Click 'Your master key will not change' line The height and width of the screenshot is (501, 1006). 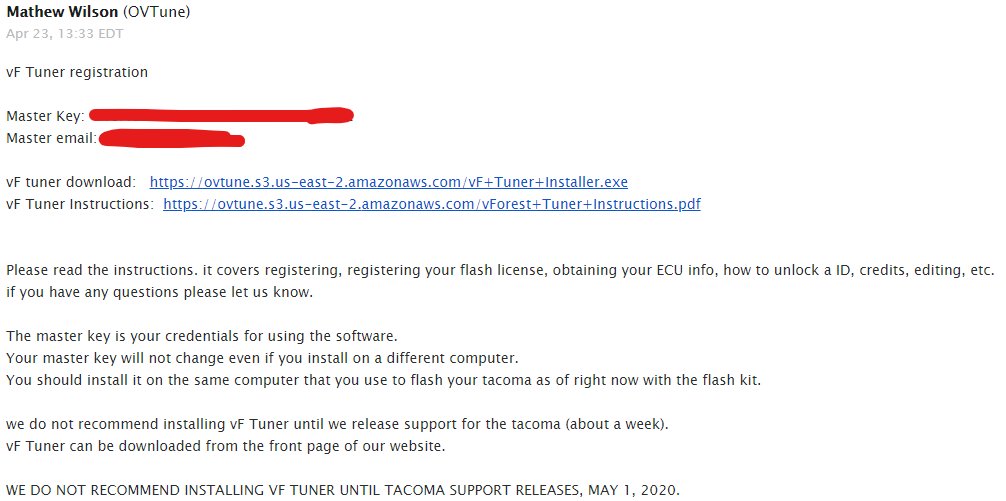point(262,358)
